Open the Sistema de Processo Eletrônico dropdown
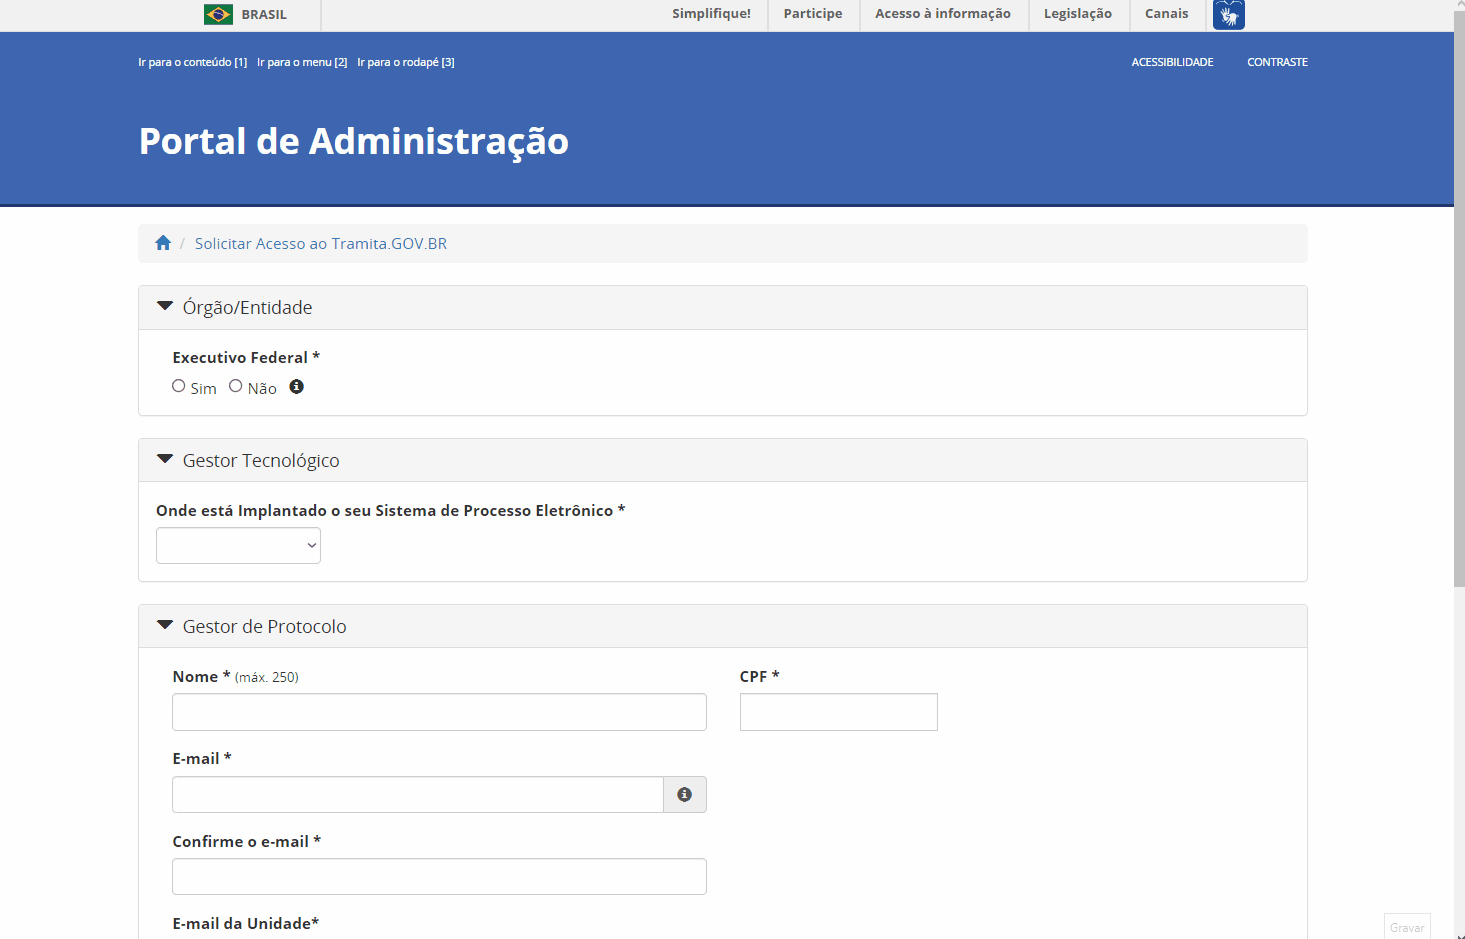Viewport: 1465px width, 939px height. [x=238, y=545]
